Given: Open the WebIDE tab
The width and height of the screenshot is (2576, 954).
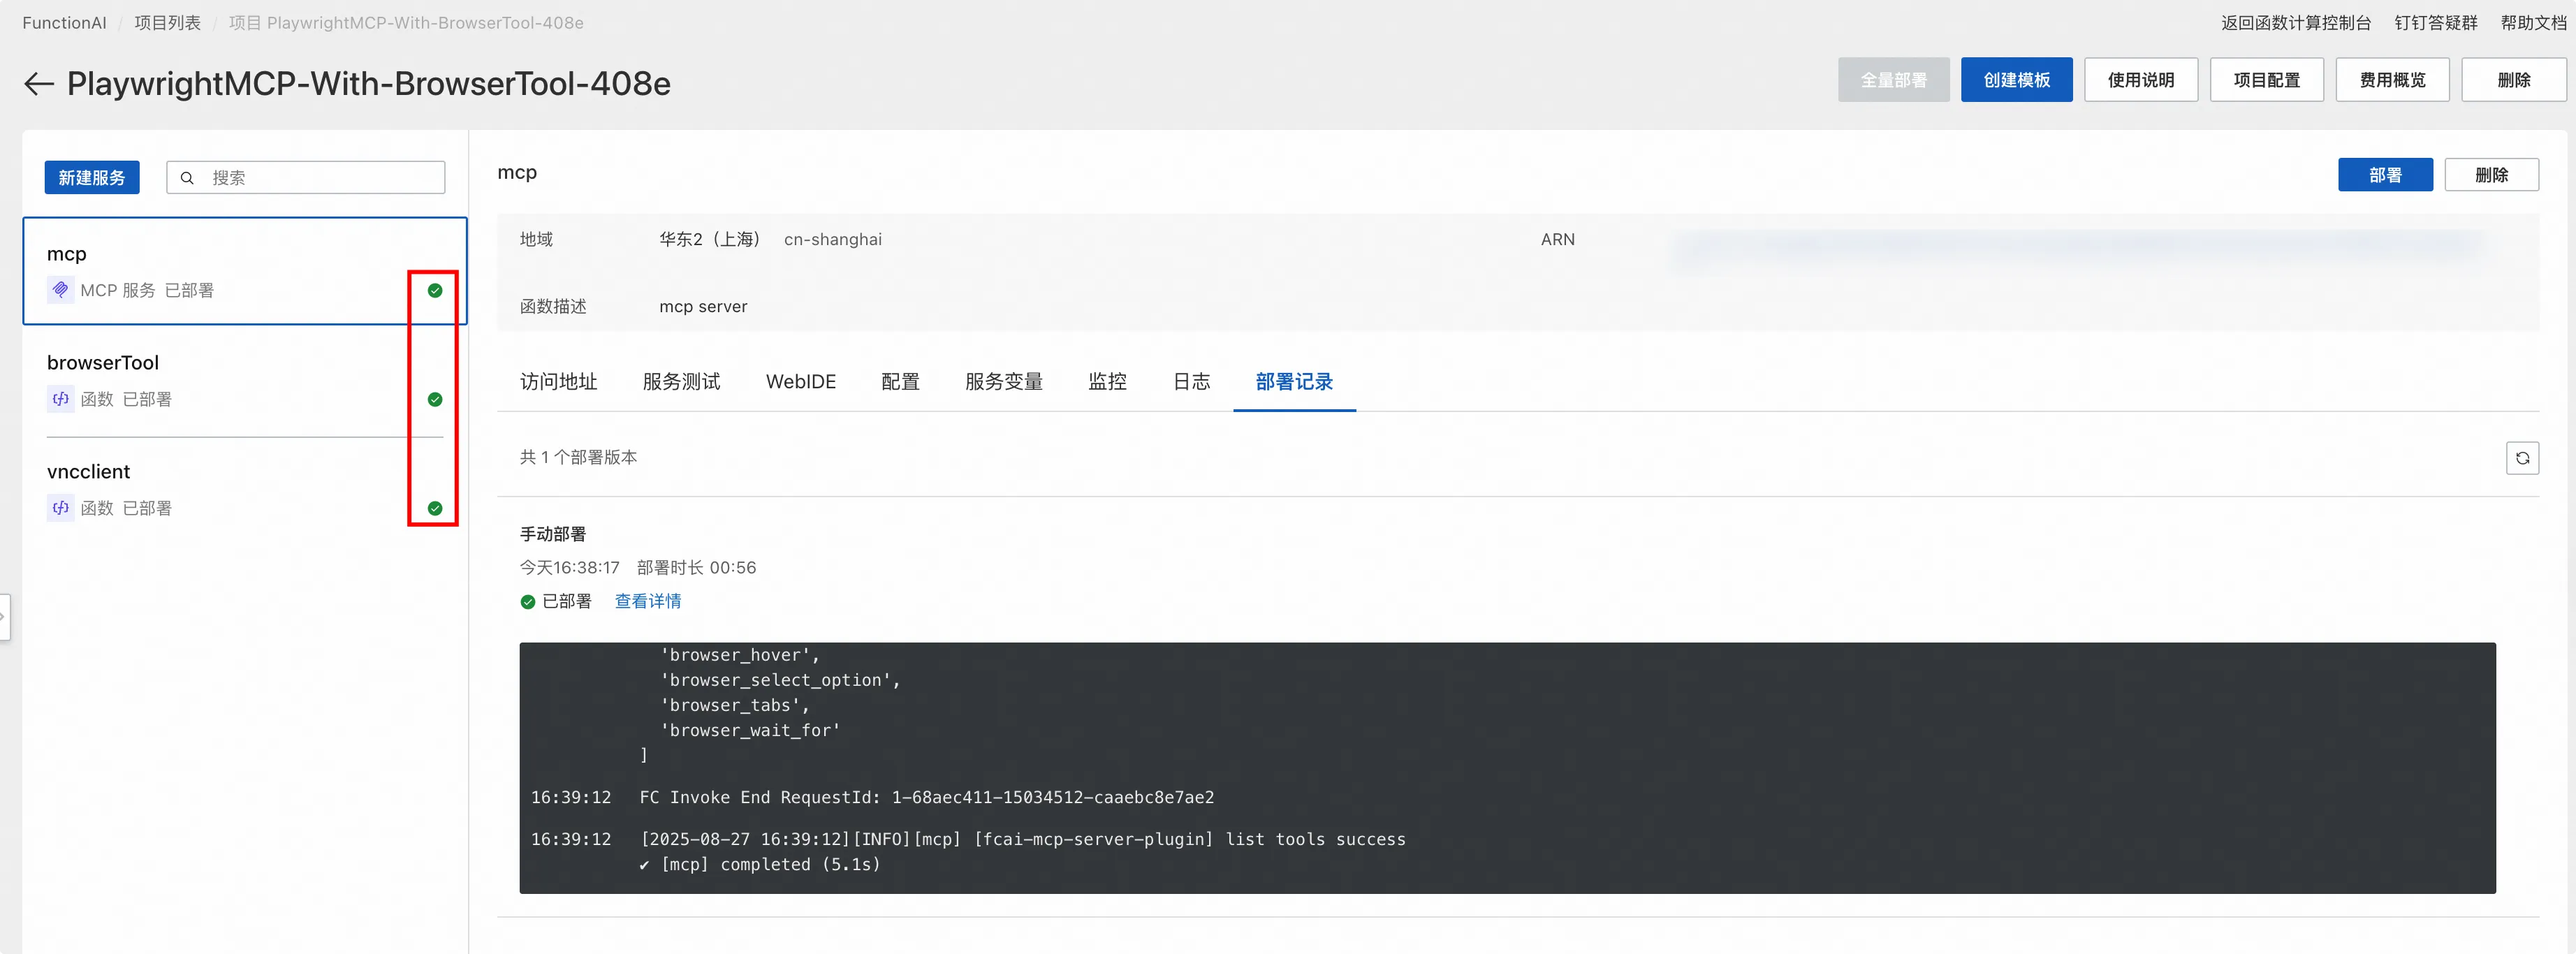Looking at the screenshot, I should (801, 381).
